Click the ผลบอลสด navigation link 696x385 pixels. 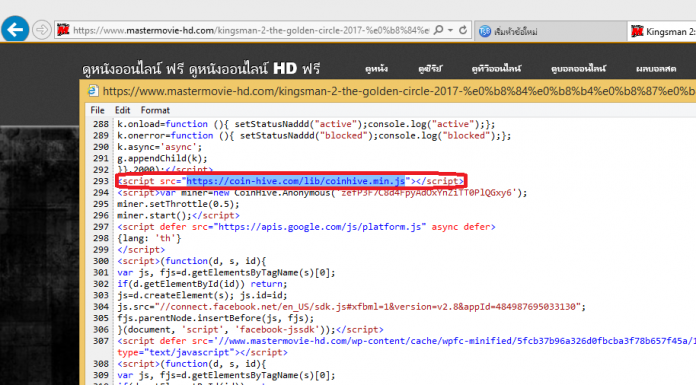coord(656,68)
